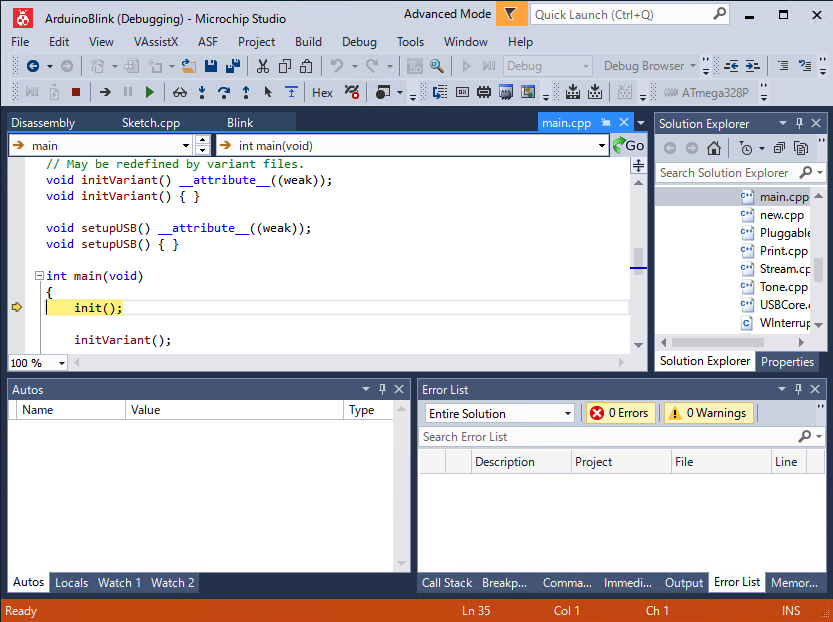This screenshot has height=622, width=833.
Task: Open the Entire Solution scope dropdown
Action: [x=500, y=413]
